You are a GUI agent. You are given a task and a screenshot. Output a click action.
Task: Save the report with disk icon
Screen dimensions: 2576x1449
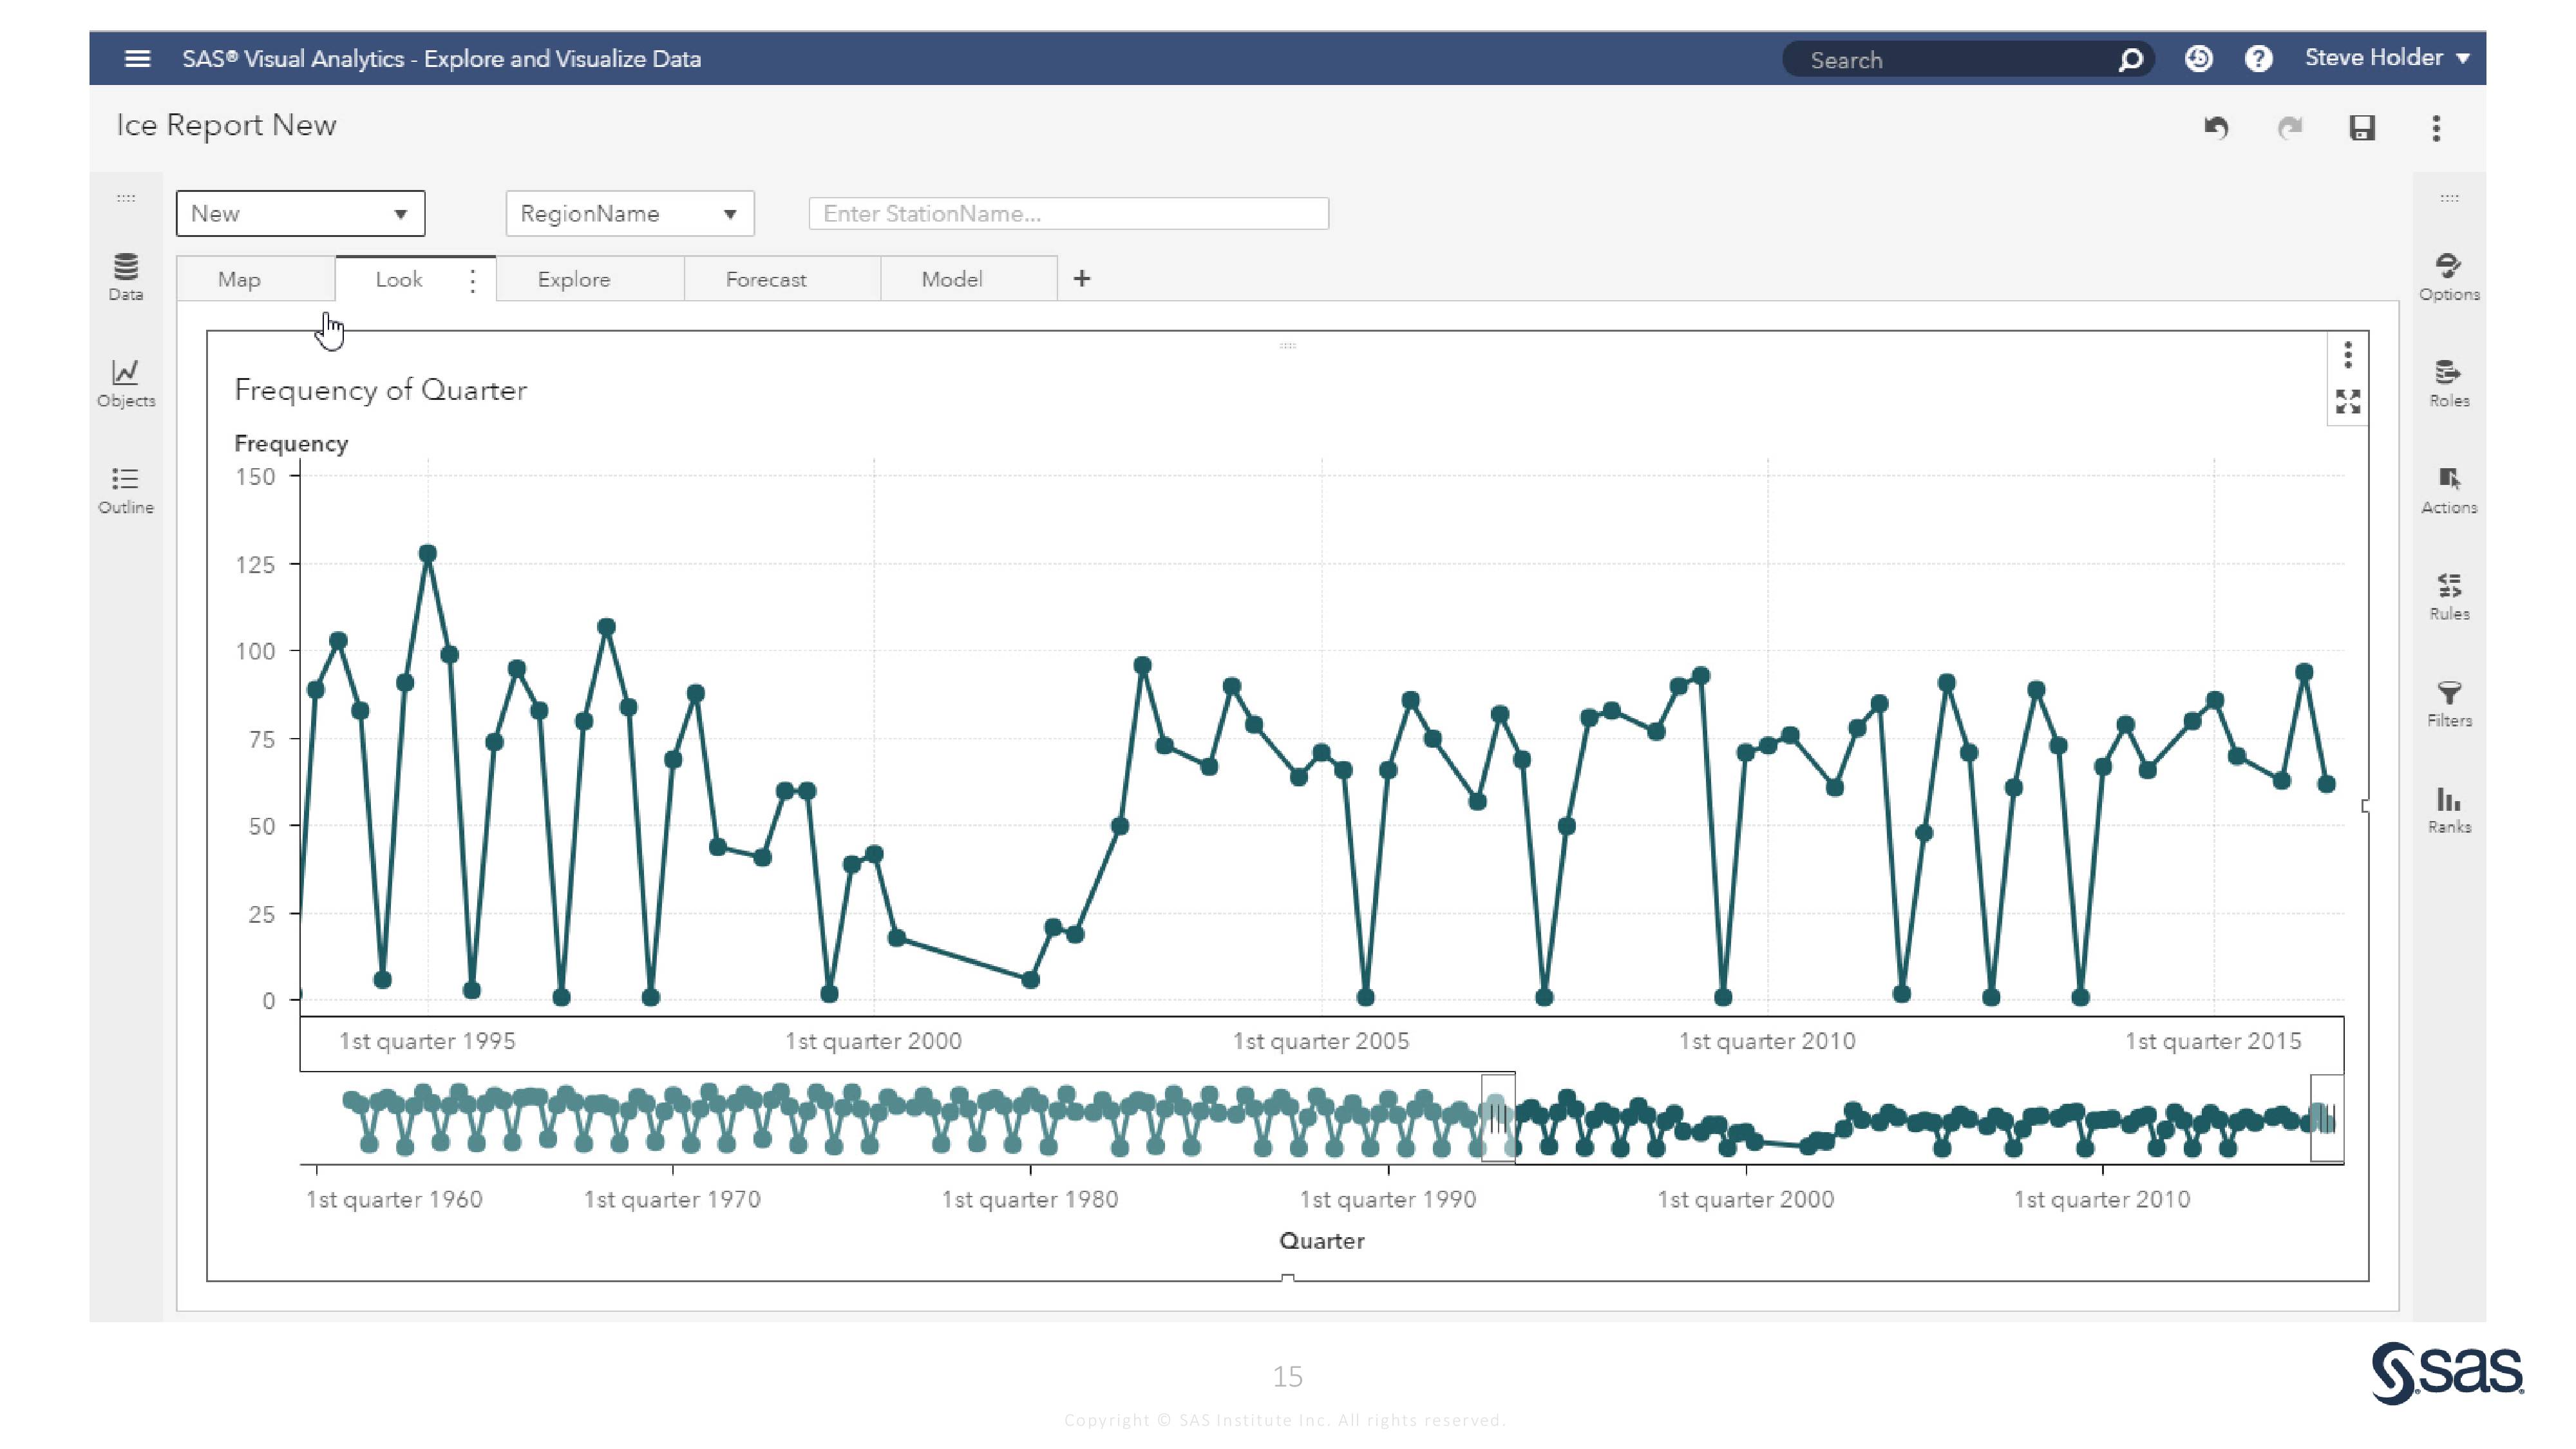2362,128
